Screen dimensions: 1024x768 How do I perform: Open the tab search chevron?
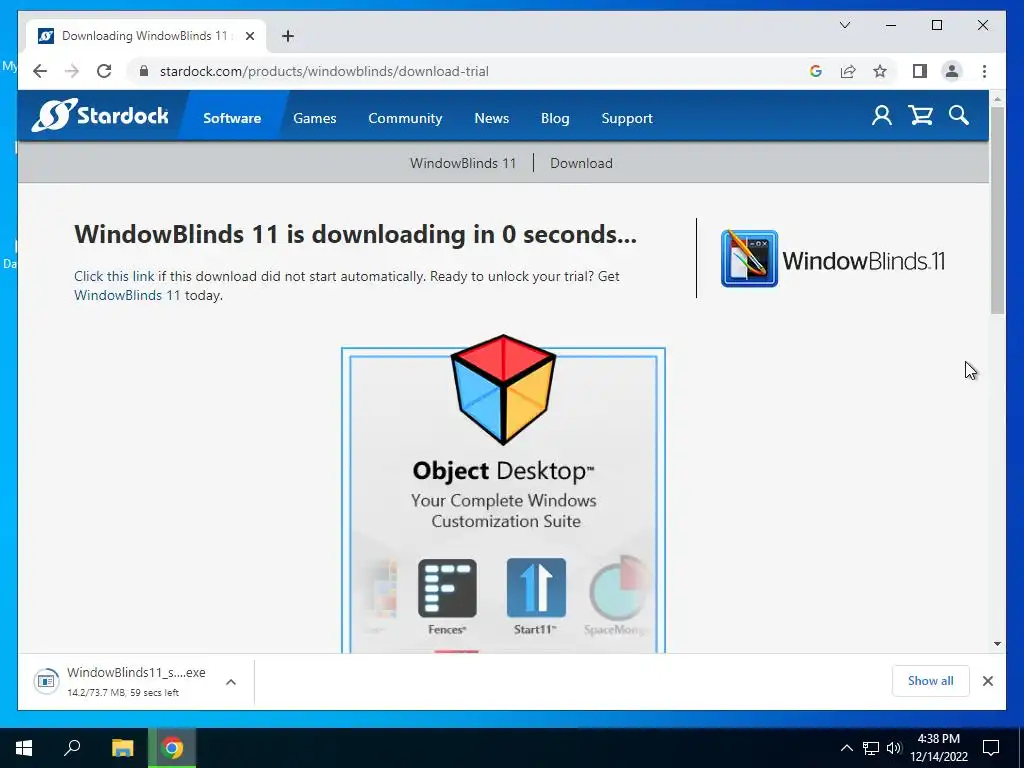(x=844, y=25)
